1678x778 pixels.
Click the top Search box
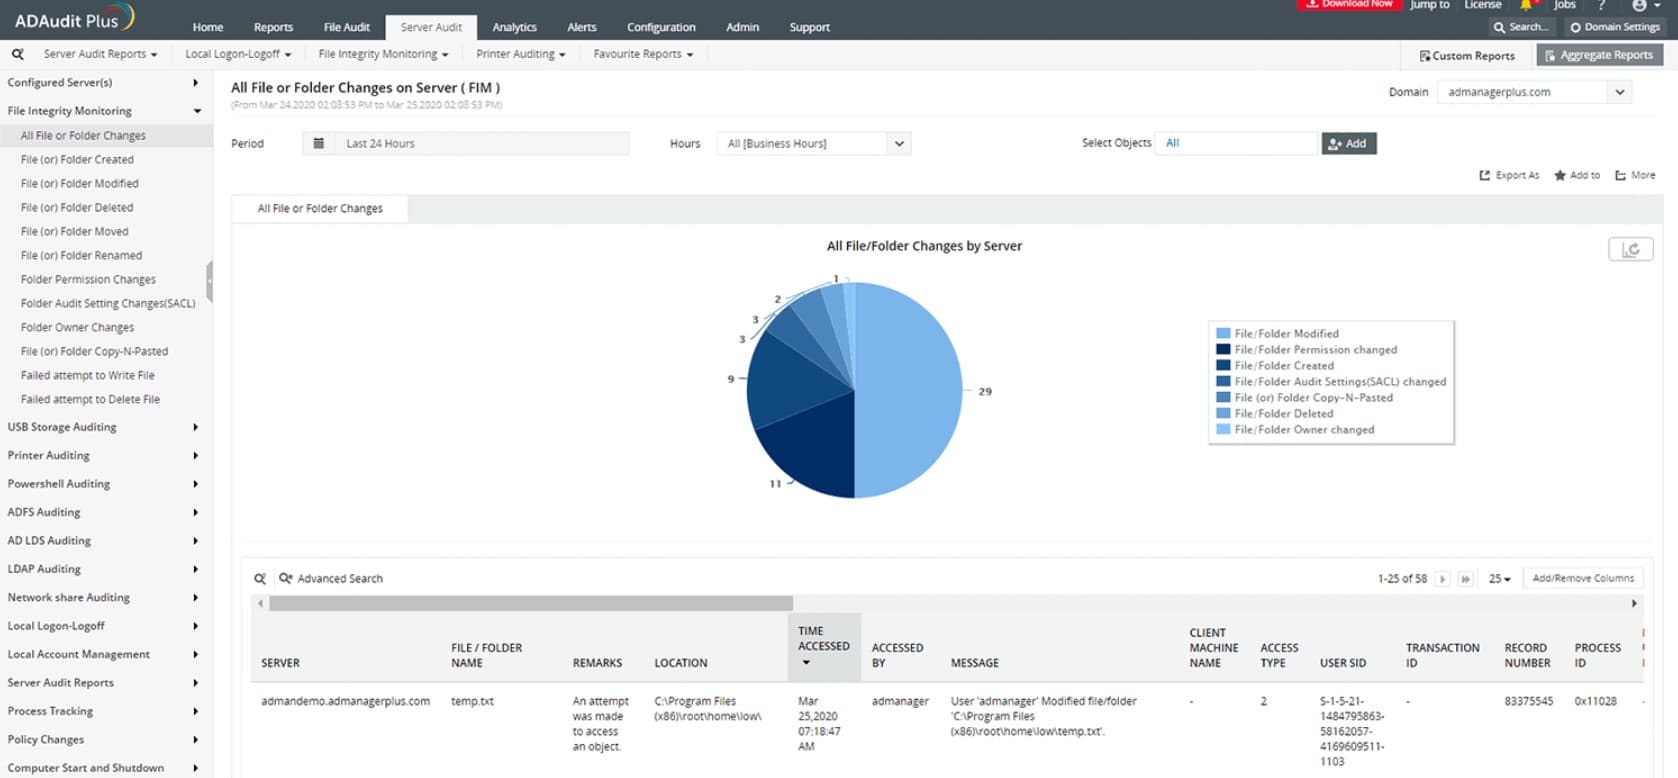(x=1522, y=27)
